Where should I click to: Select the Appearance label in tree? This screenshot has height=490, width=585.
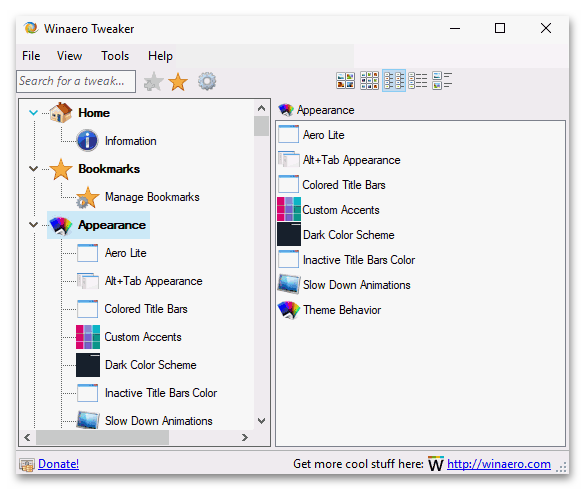[112, 225]
